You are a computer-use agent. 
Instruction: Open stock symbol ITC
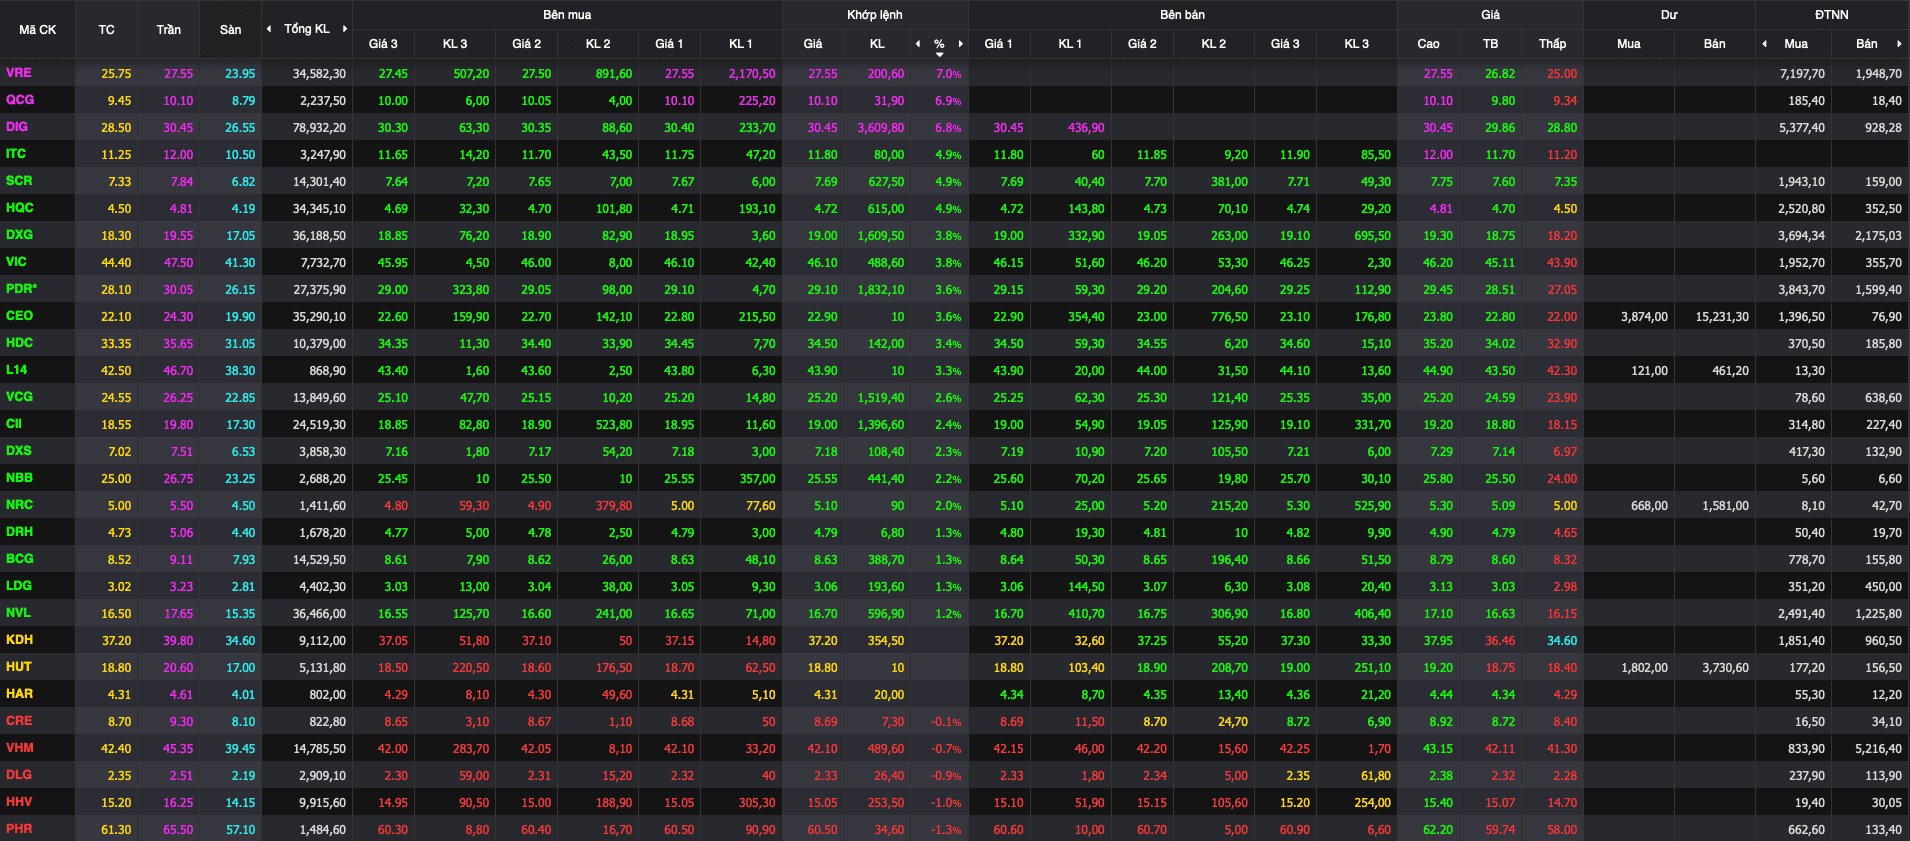click(x=16, y=154)
